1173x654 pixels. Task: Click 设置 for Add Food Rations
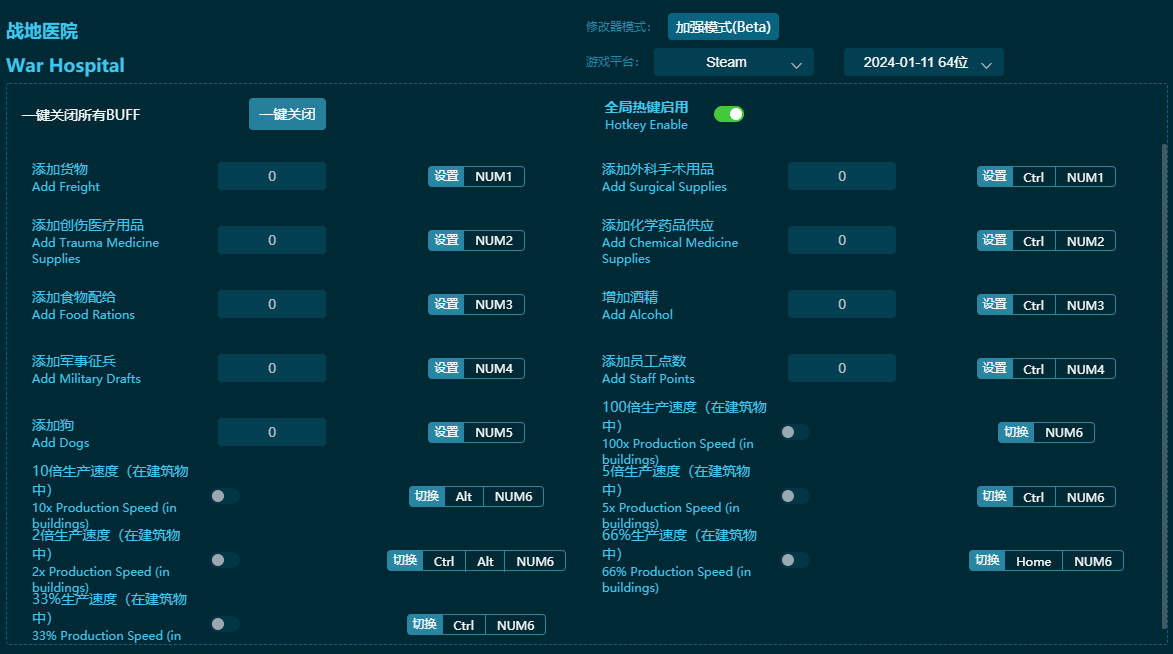click(446, 304)
